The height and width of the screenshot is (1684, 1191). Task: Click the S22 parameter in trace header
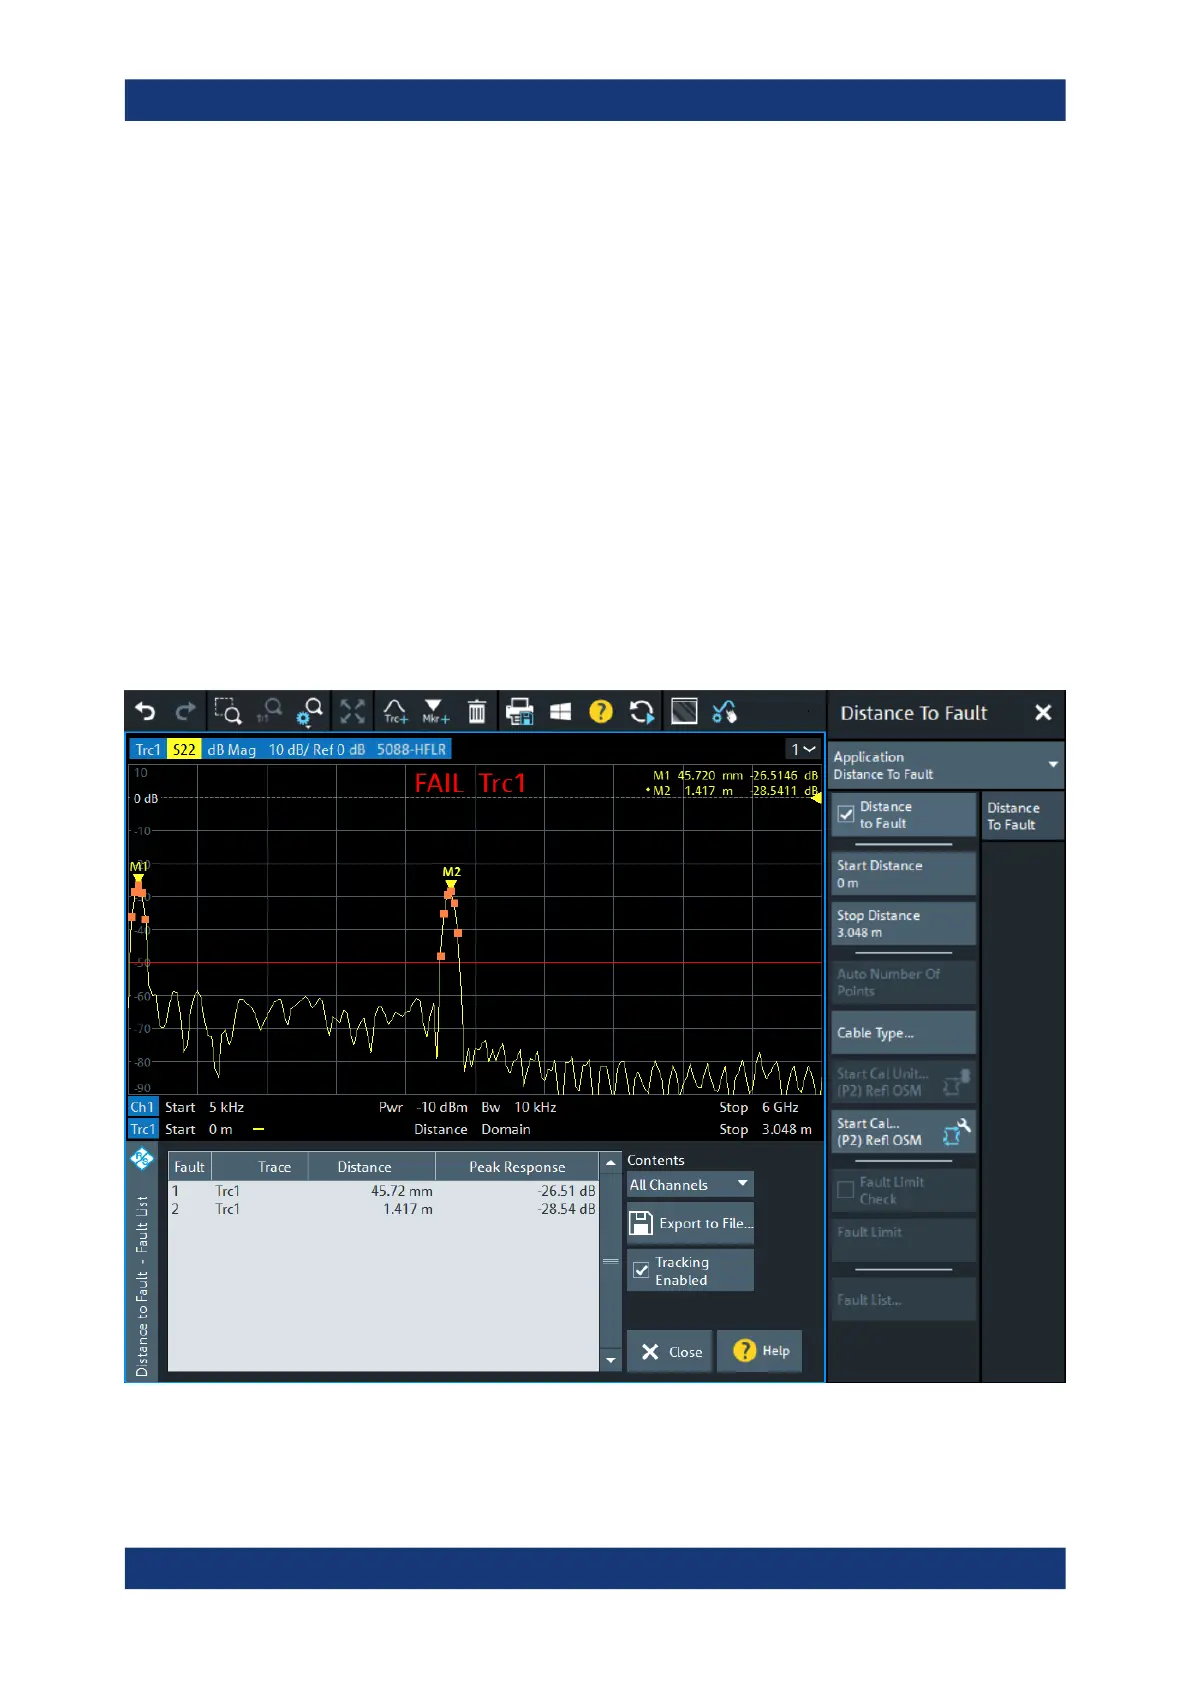tap(184, 749)
